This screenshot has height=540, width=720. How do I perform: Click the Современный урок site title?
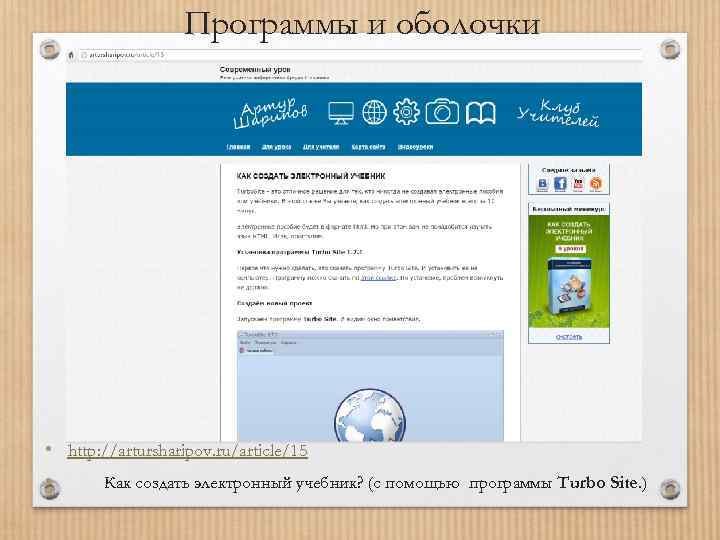pos(255,70)
